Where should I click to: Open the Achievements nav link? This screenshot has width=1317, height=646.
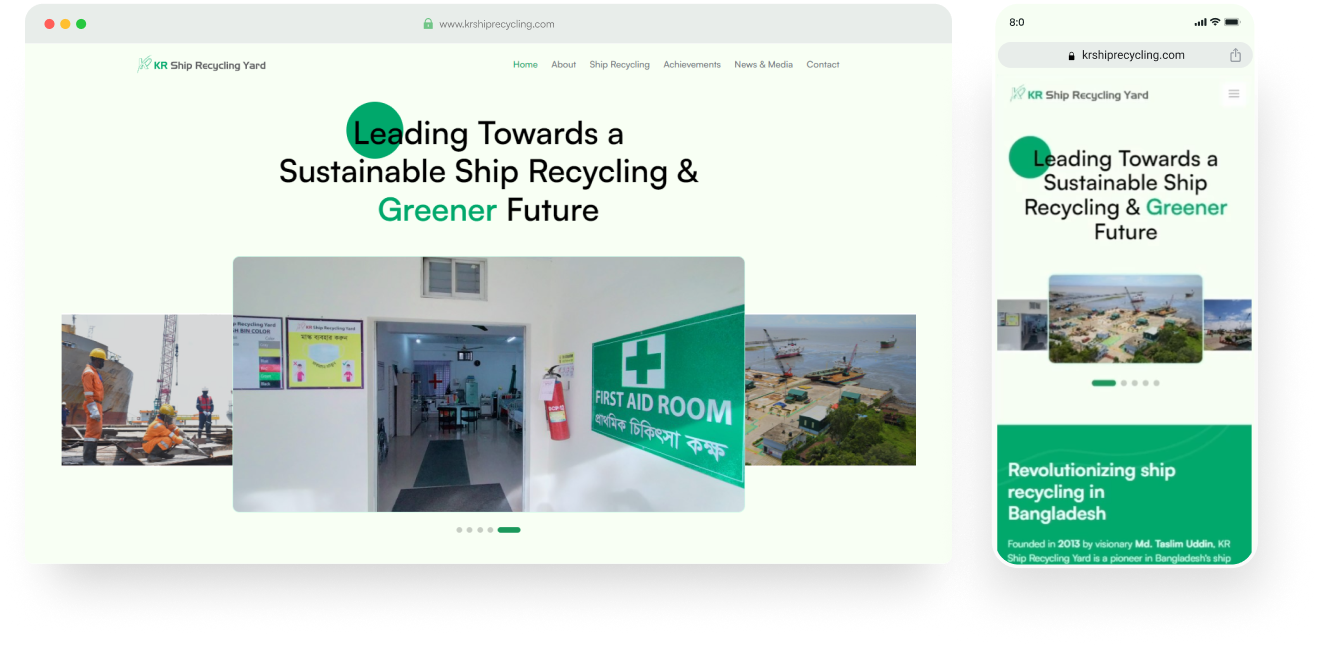point(691,65)
